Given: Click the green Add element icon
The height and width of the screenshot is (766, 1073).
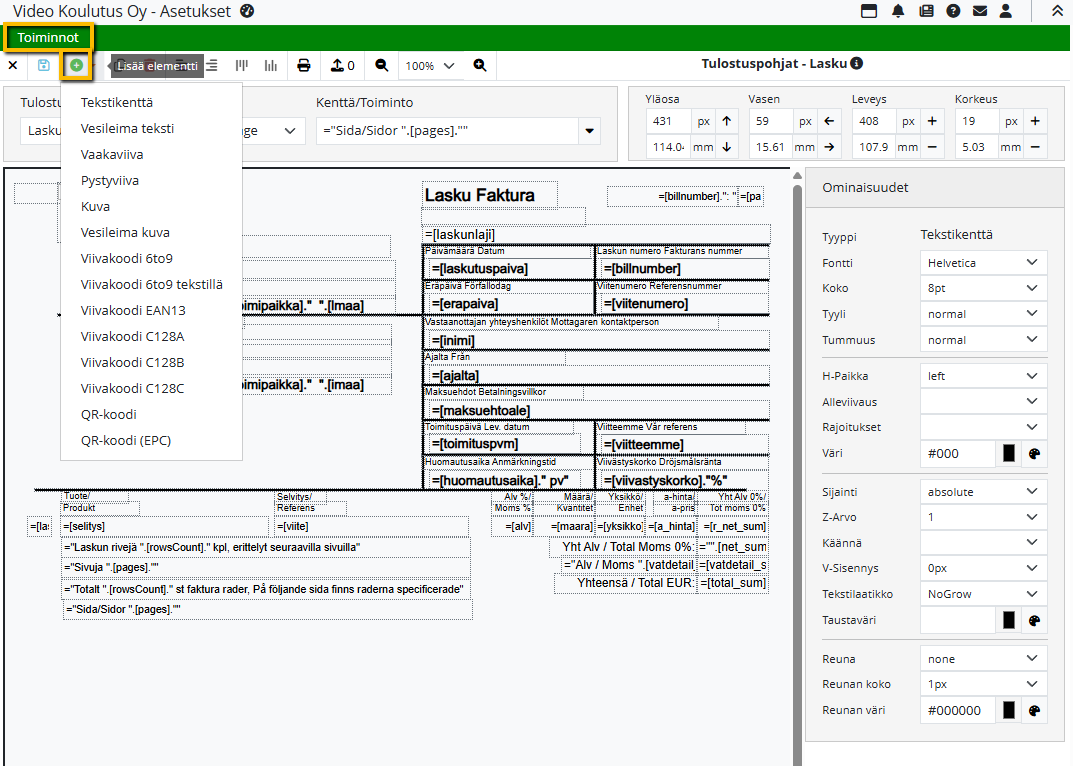Looking at the screenshot, I should point(76,65).
